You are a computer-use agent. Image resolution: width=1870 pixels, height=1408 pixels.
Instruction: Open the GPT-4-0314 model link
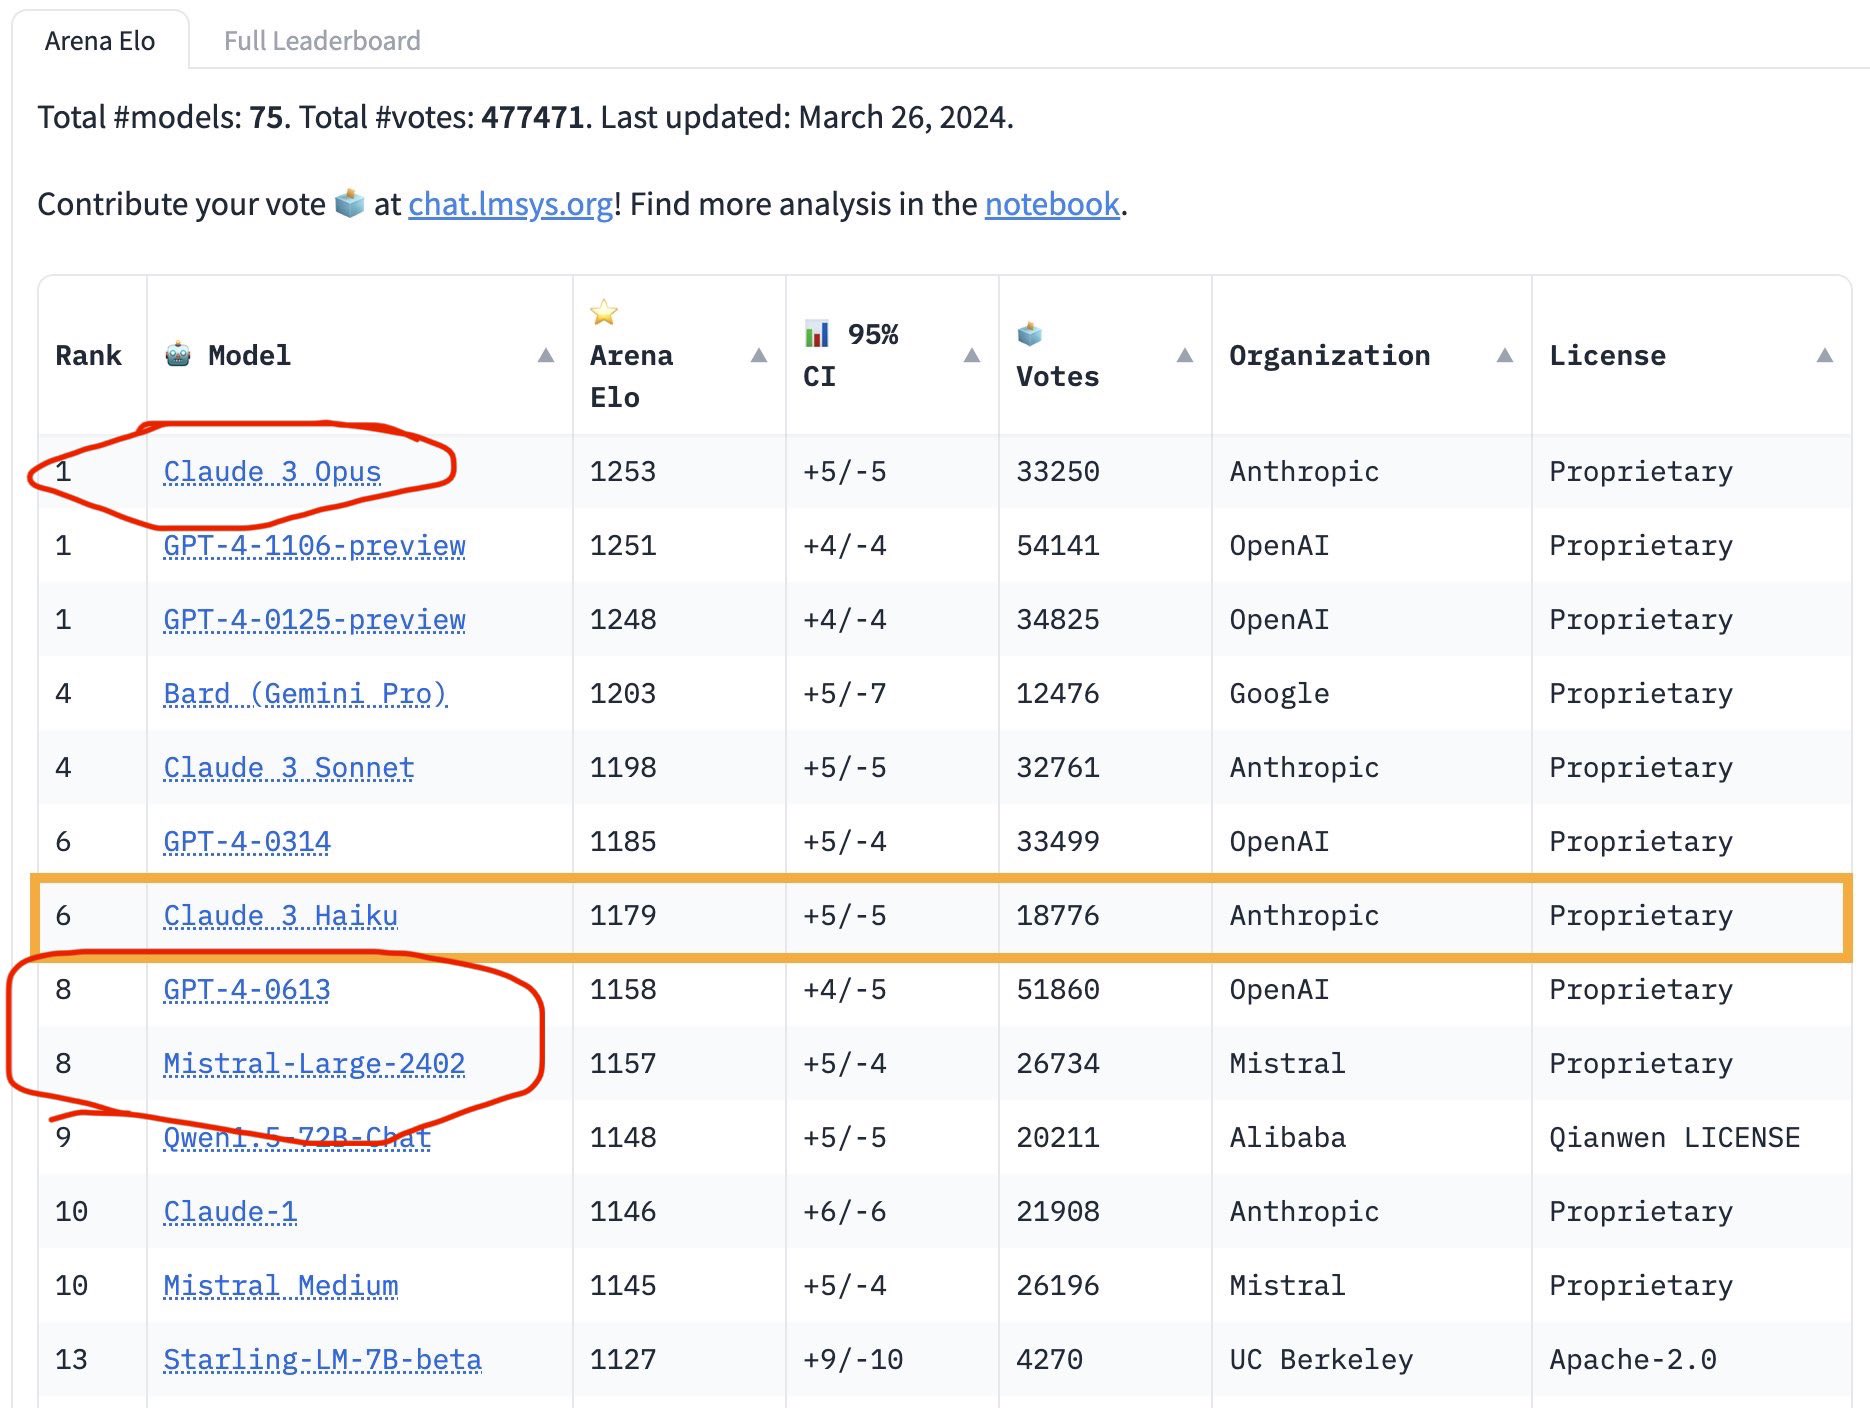(x=247, y=842)
